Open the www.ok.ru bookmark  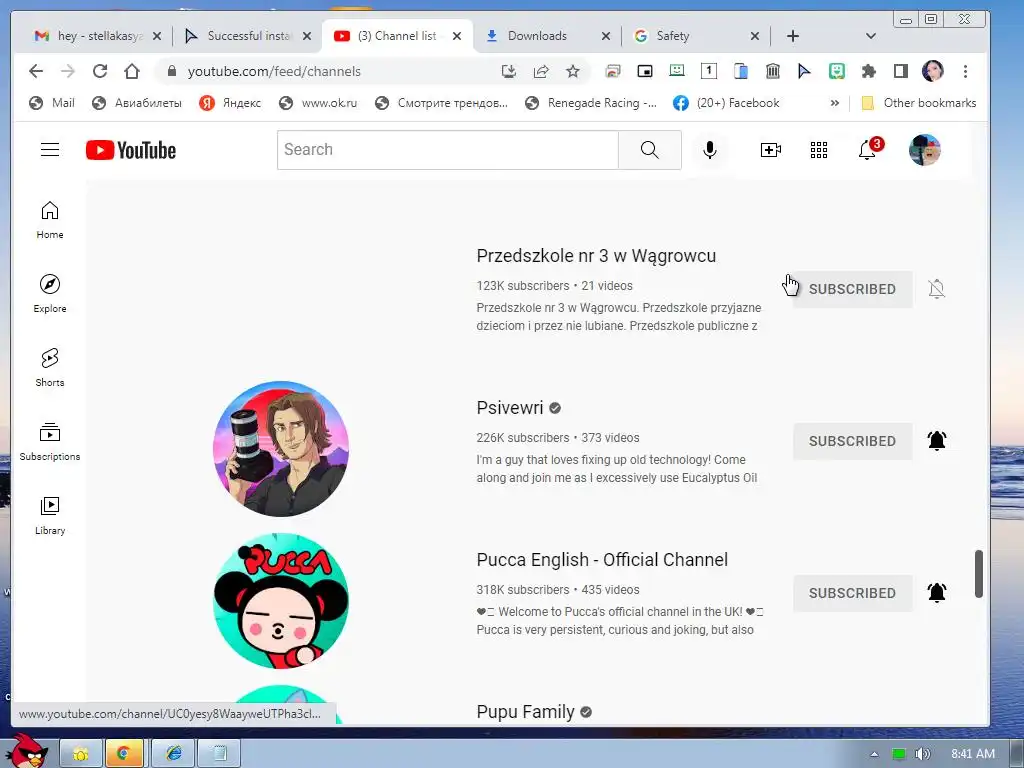pos(318,103)
